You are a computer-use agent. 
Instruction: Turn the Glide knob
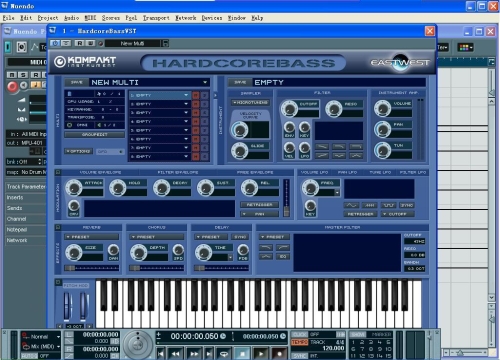(x=239, y=150)
